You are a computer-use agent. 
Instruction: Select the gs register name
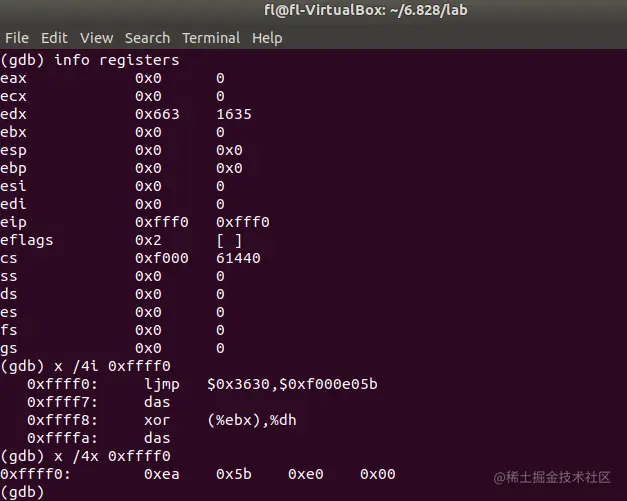click(9, 349)
